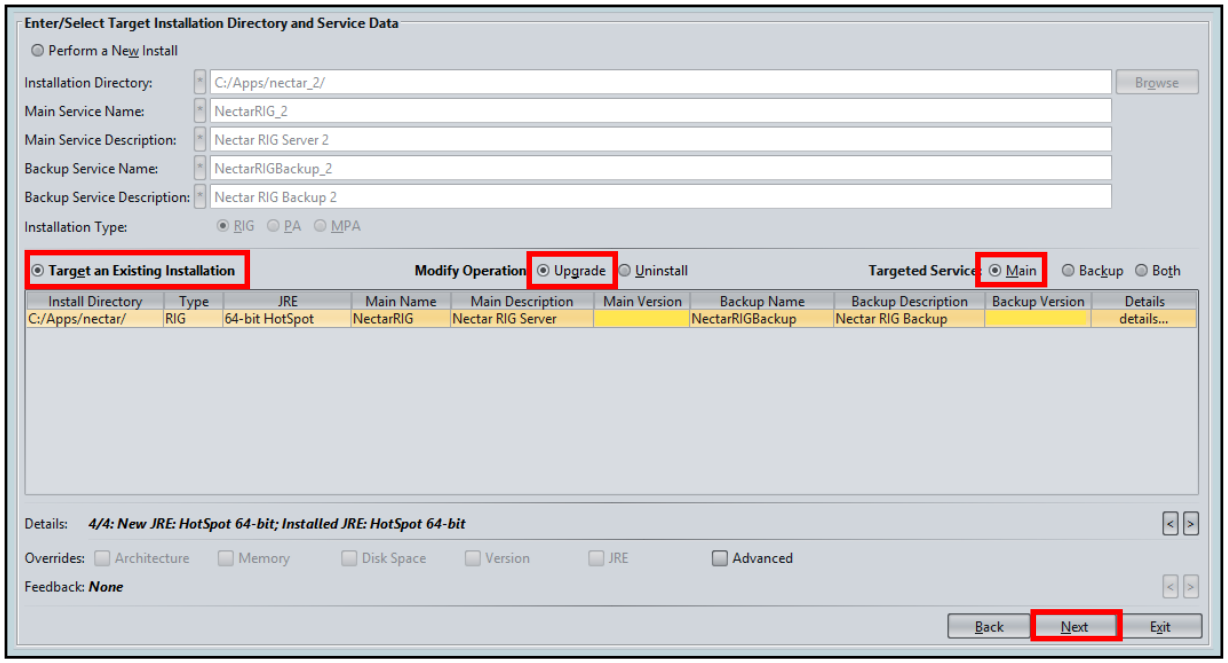Click the Next button
The height and width of the screenshot is (663, 1228).
1075,627
